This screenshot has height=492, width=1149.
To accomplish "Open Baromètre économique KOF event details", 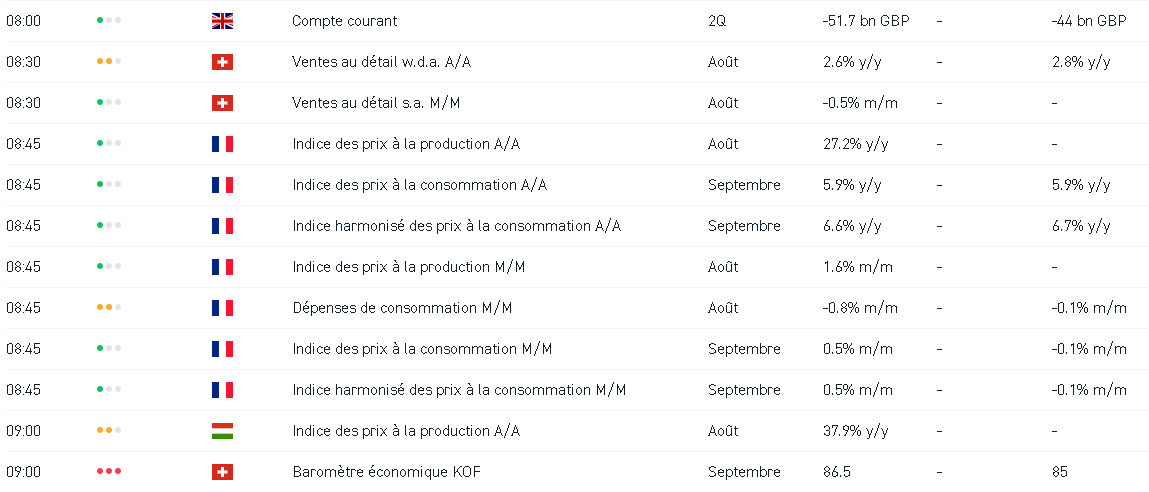I will [x=386, y=472].
